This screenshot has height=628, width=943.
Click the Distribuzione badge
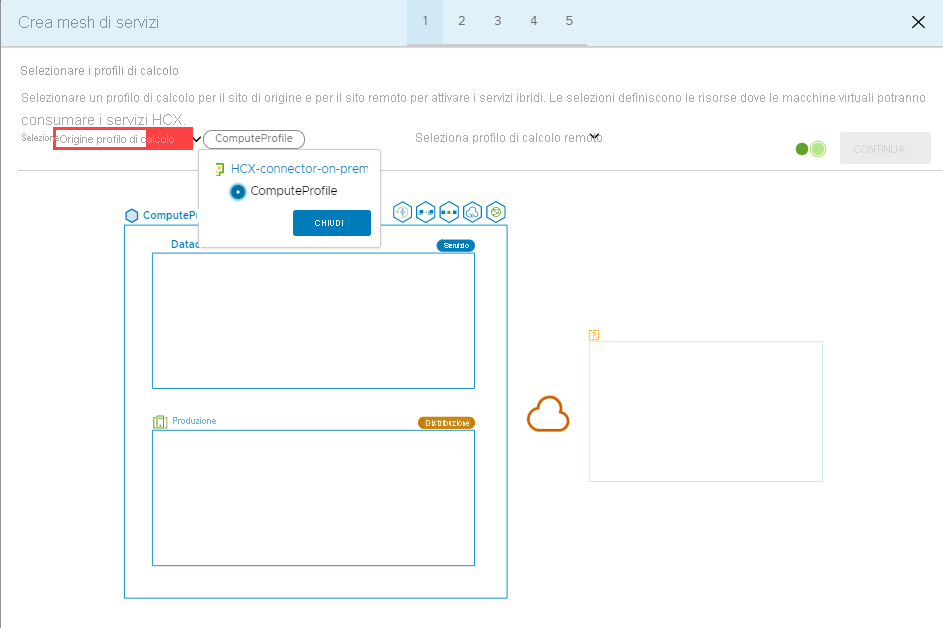coord(447,423)
